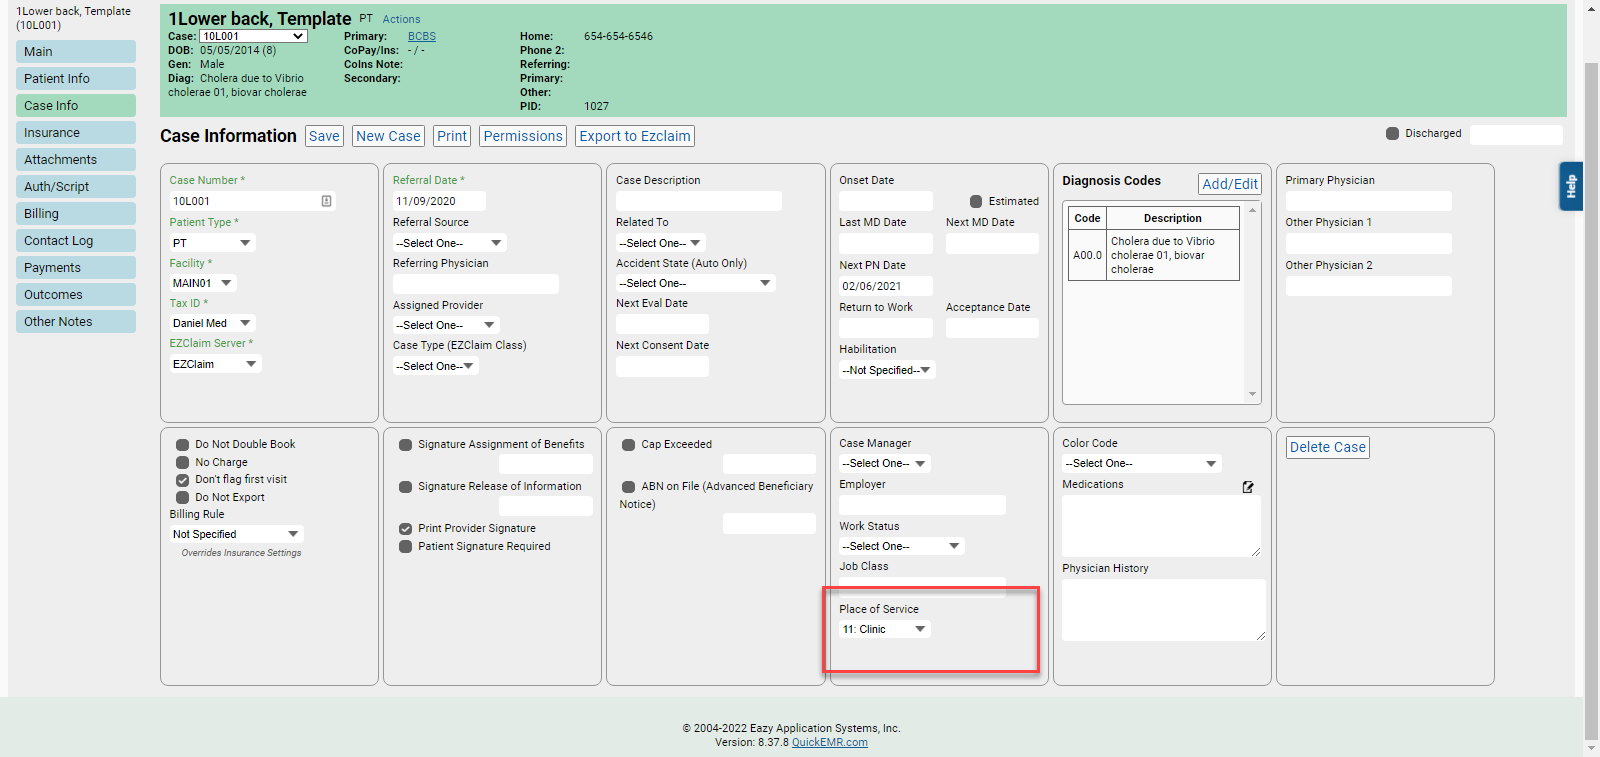
Task: Open the Work Status dropdown
Action: 902,546
